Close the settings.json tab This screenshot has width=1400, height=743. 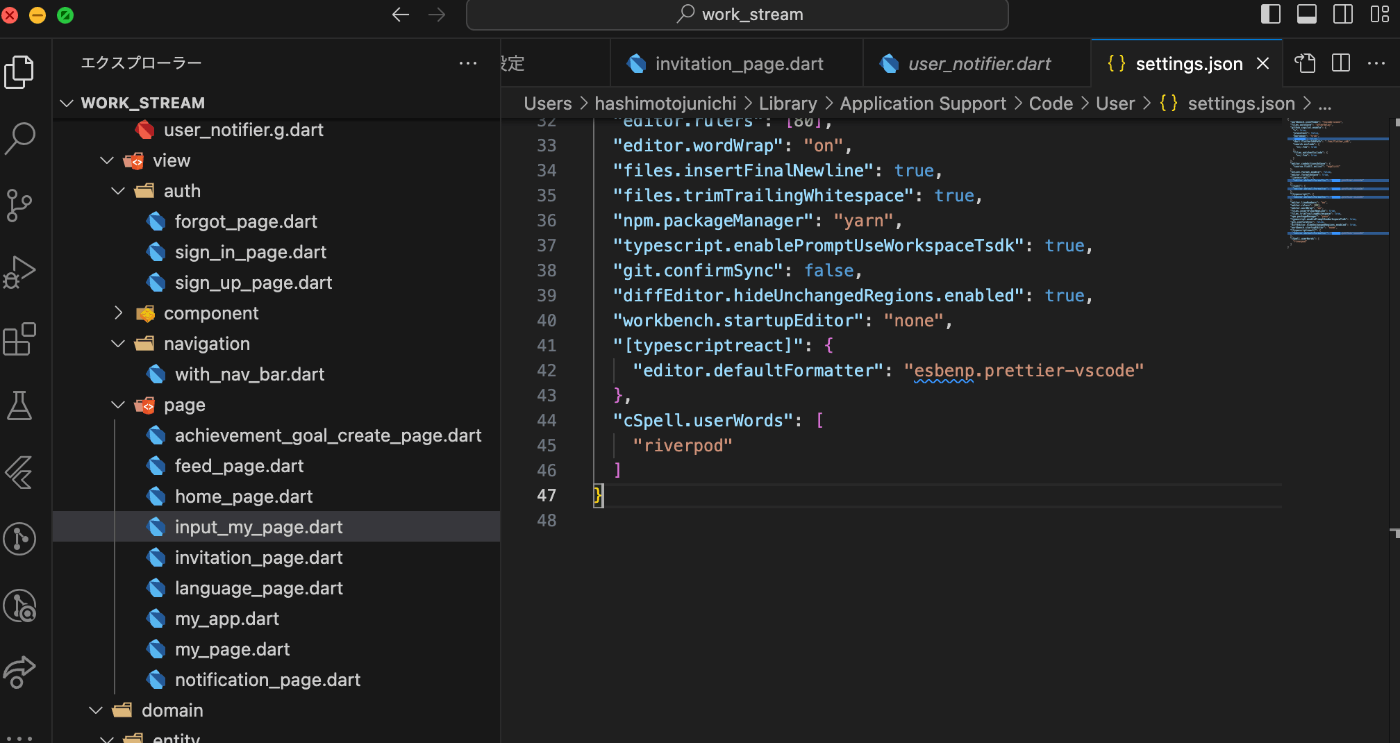pyautogui.click(x=1263, y=64)
